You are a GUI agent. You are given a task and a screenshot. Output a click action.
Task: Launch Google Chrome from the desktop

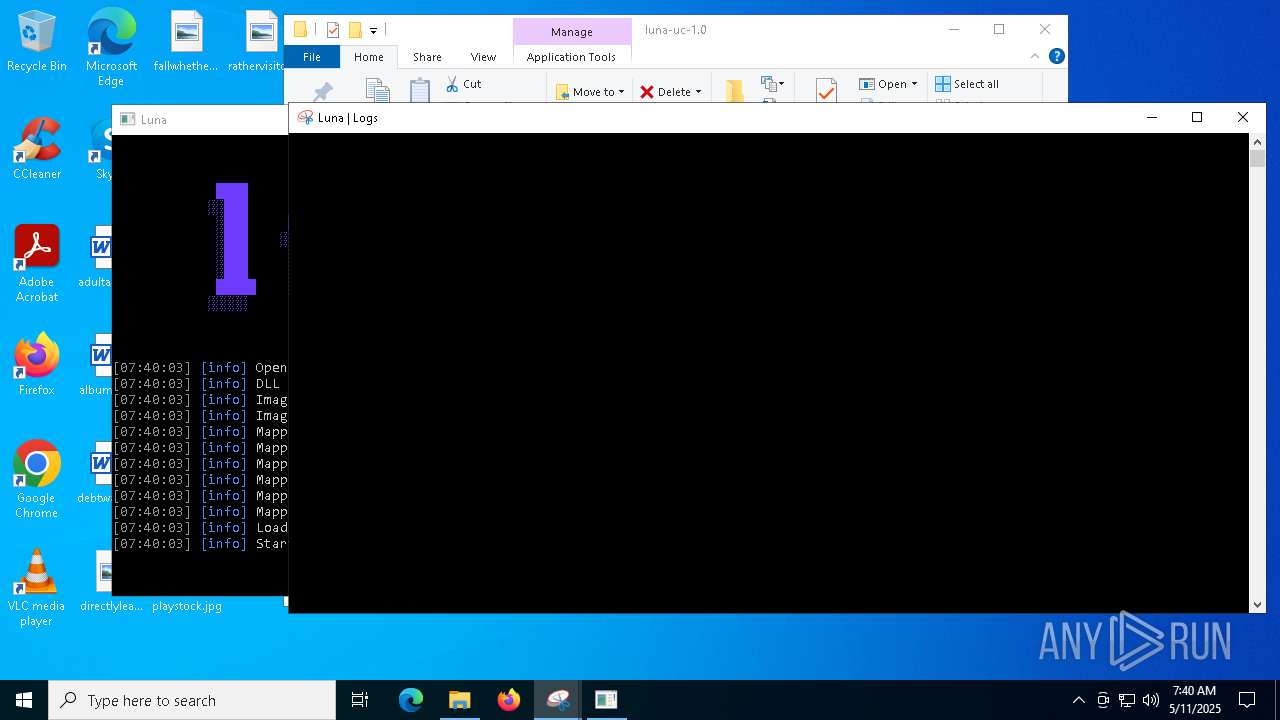click(37, 480)
